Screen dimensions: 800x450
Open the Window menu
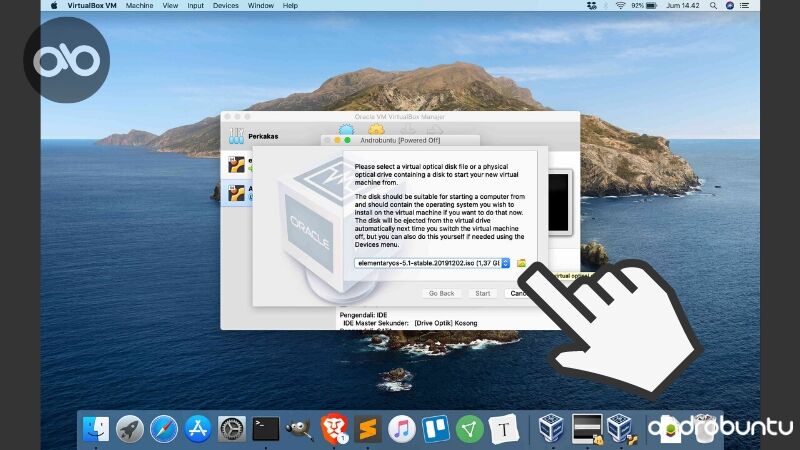point(261,6)
